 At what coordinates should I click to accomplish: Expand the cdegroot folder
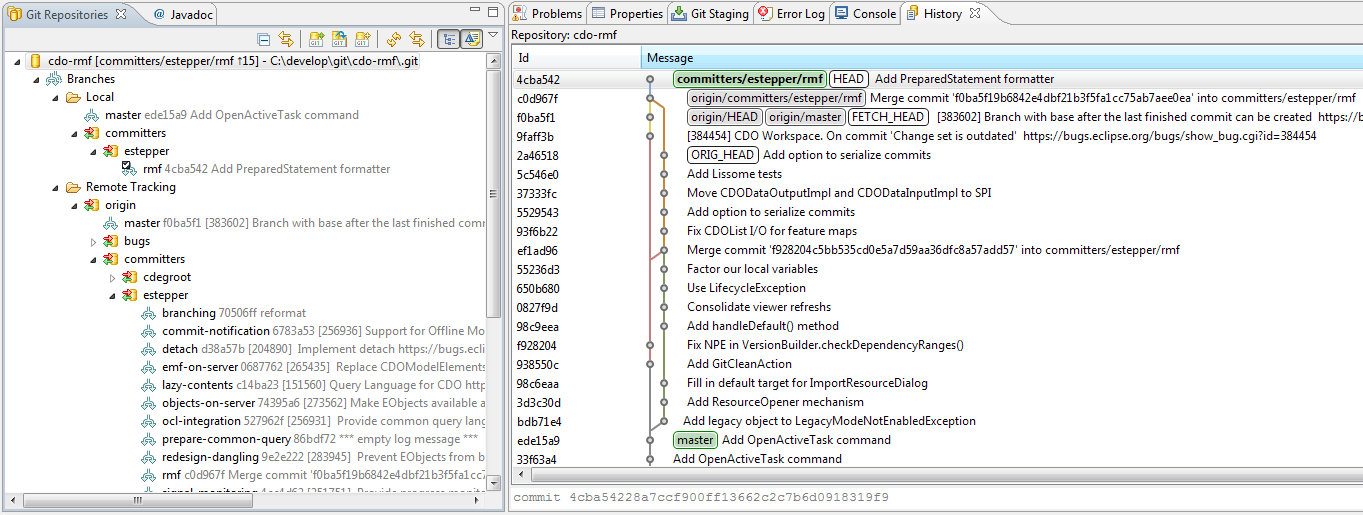(113, 277)
